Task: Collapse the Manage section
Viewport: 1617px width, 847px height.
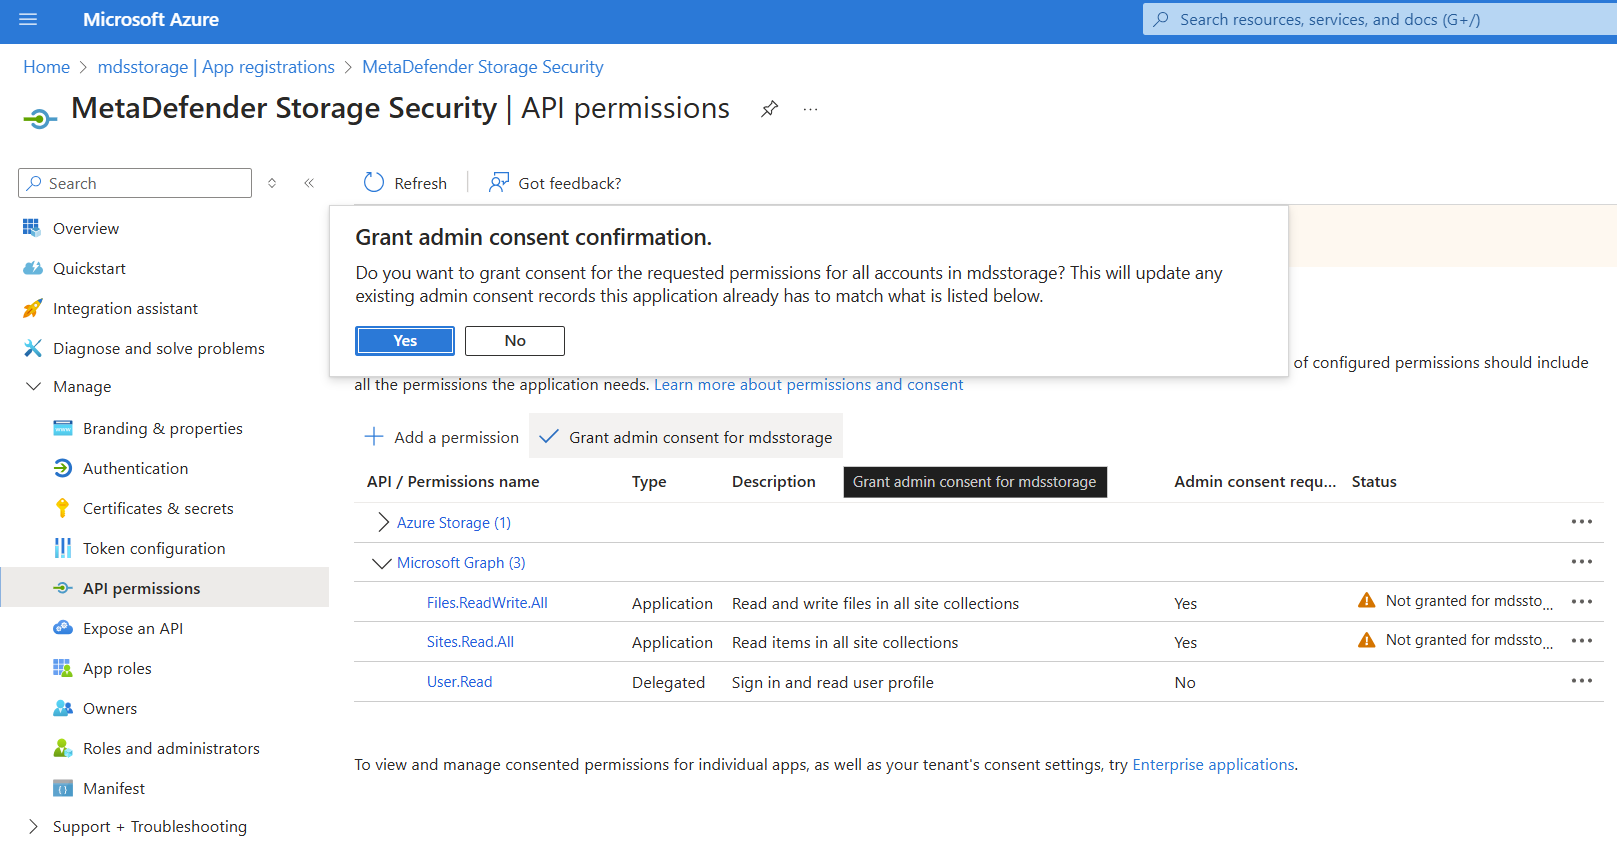Action: [x=33, y=386]
